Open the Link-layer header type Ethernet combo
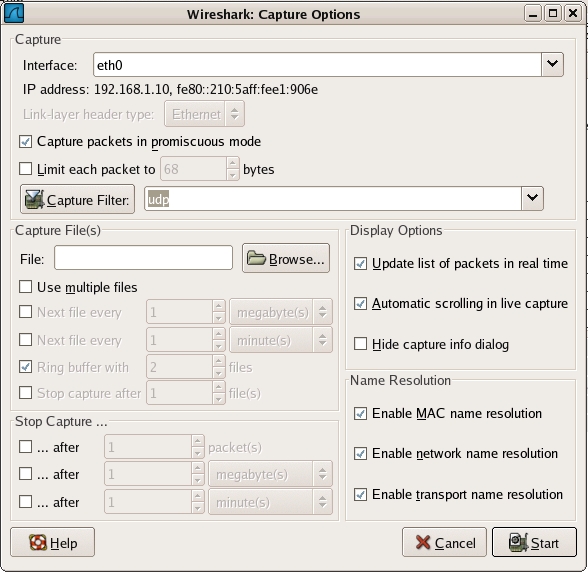The width and height of the screenshot is (588, 572). 204,114
